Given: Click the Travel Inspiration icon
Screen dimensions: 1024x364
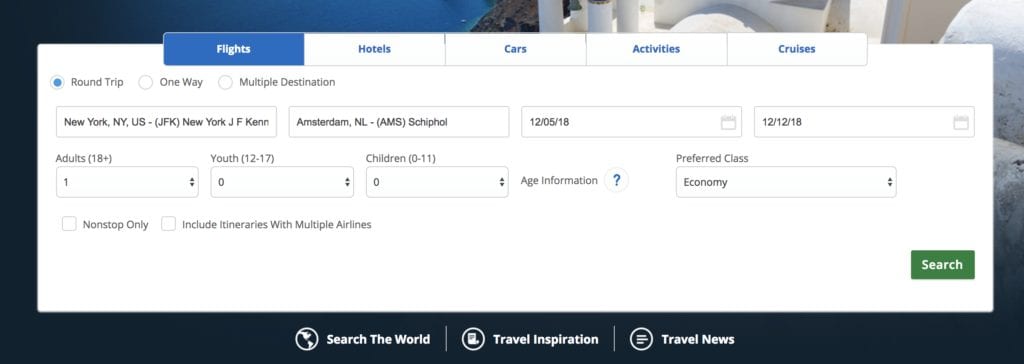Looking at the screenshot, I should tap(473, 339).
